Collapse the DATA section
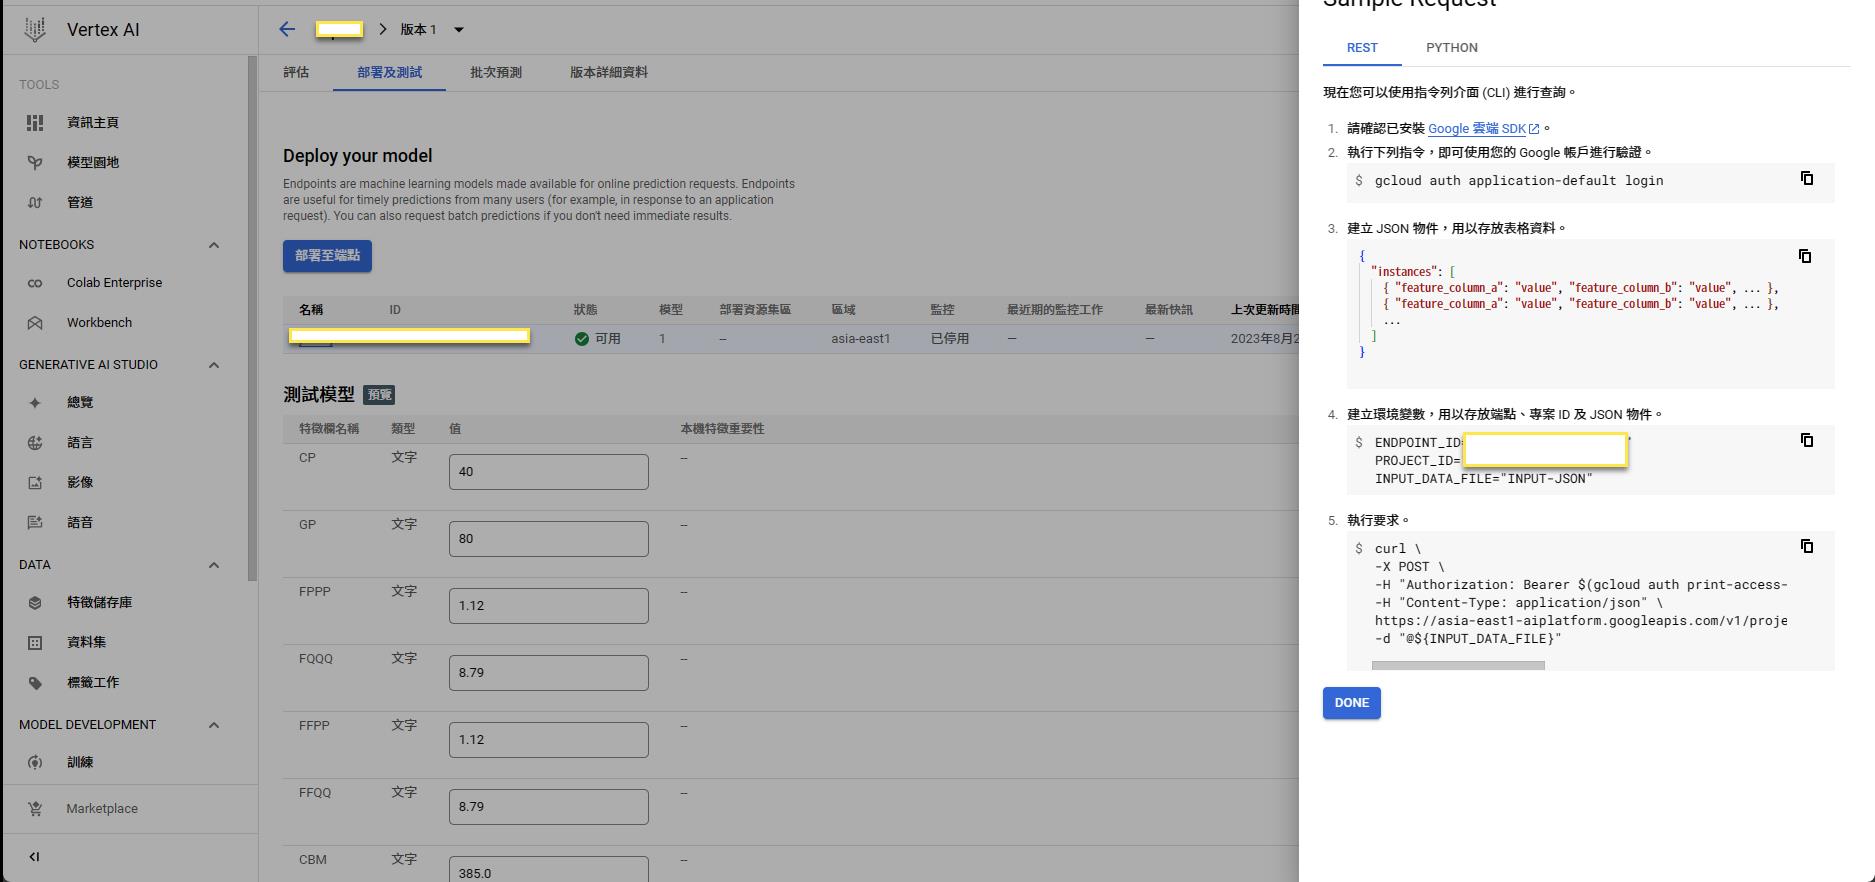 click(x=213, y=565)
